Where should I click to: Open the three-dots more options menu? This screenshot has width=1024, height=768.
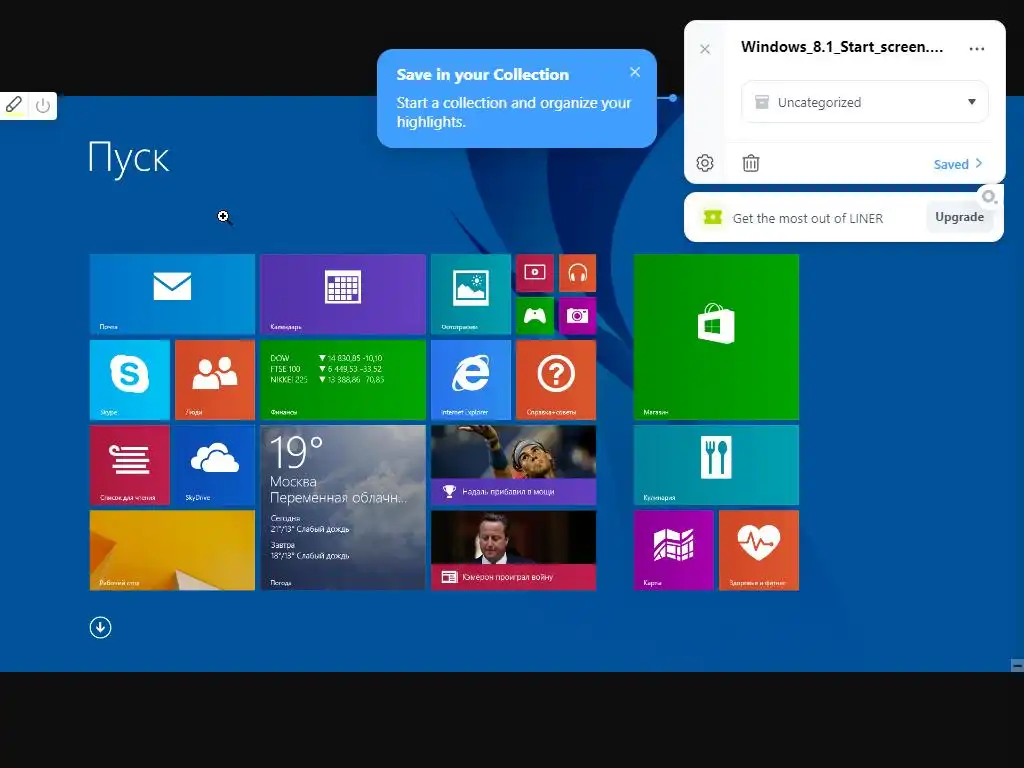click(x=976, y=48)
